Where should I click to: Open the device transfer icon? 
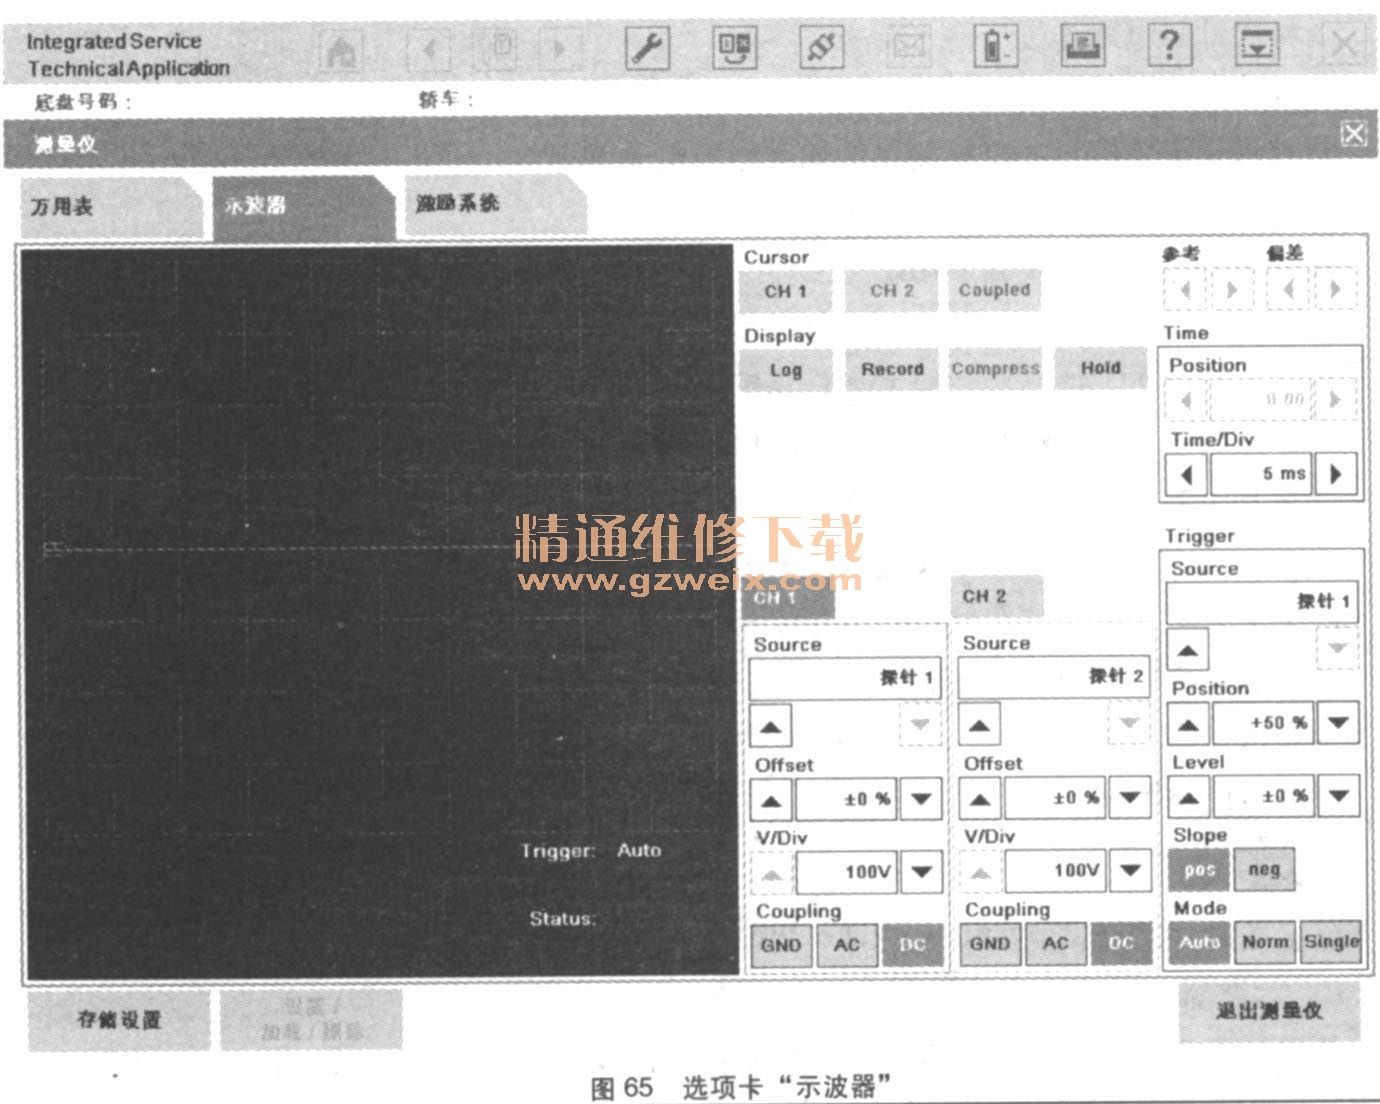coord(734,47)
